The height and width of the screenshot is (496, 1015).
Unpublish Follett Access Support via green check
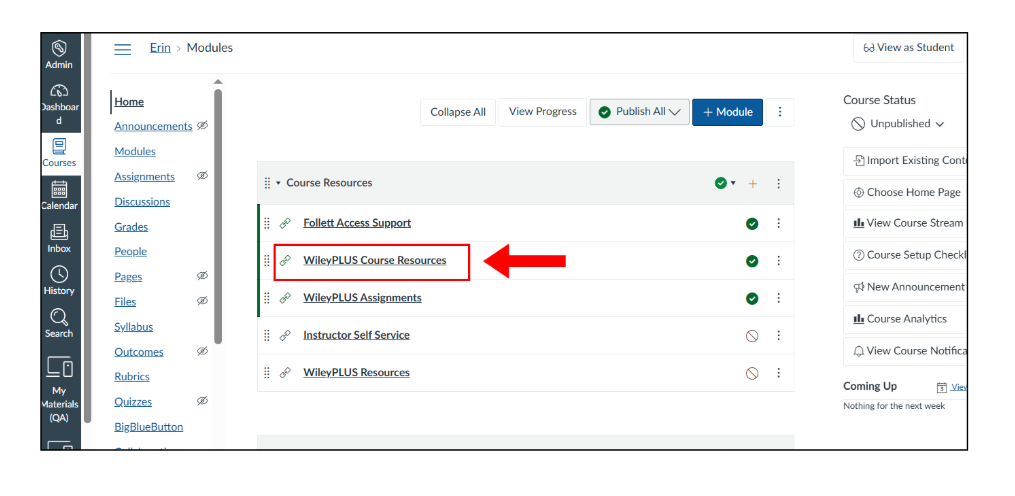[x=752, y=224]
